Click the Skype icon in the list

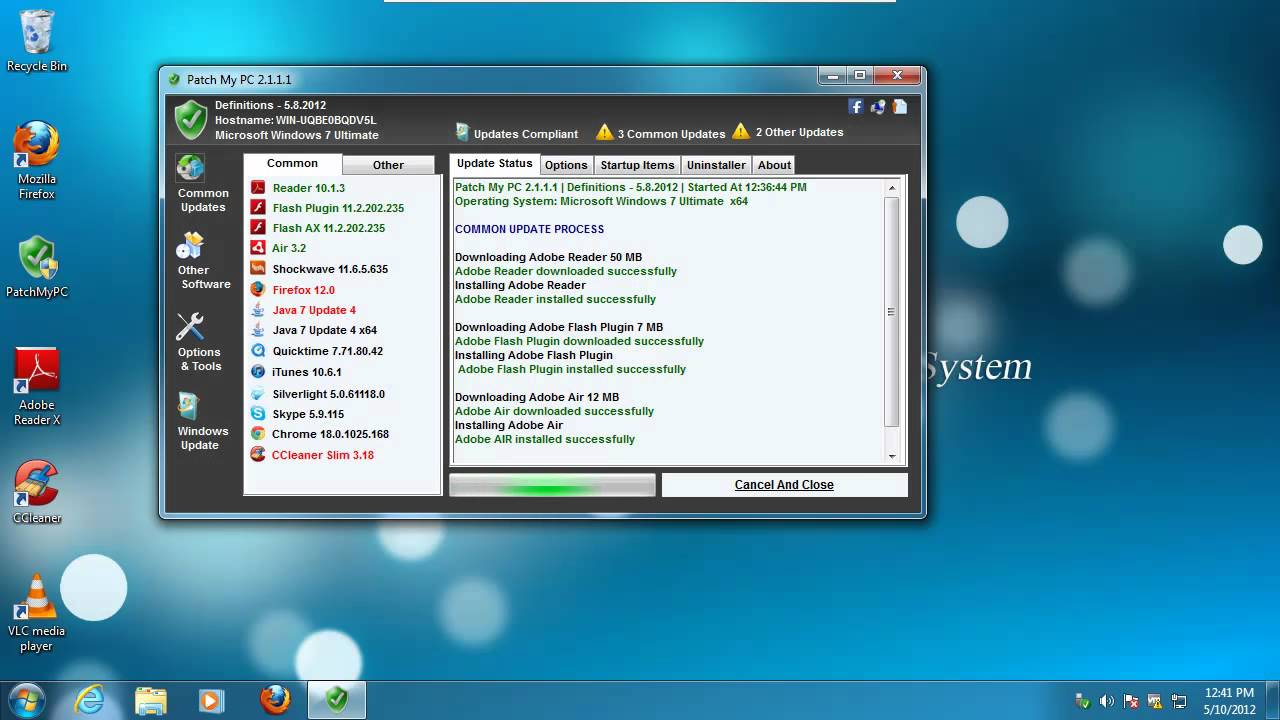tap(258, 414)
